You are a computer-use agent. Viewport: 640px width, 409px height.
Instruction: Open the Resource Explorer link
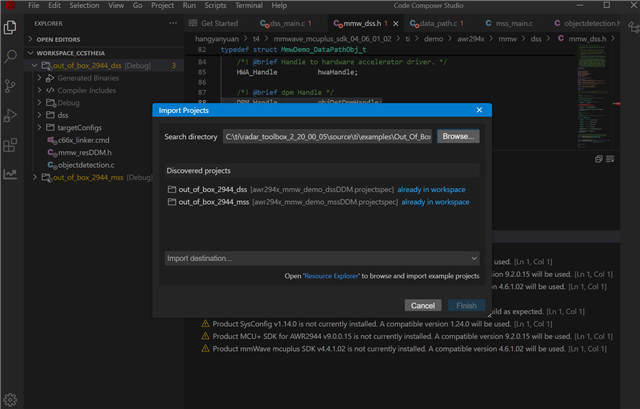click(331, 276)
